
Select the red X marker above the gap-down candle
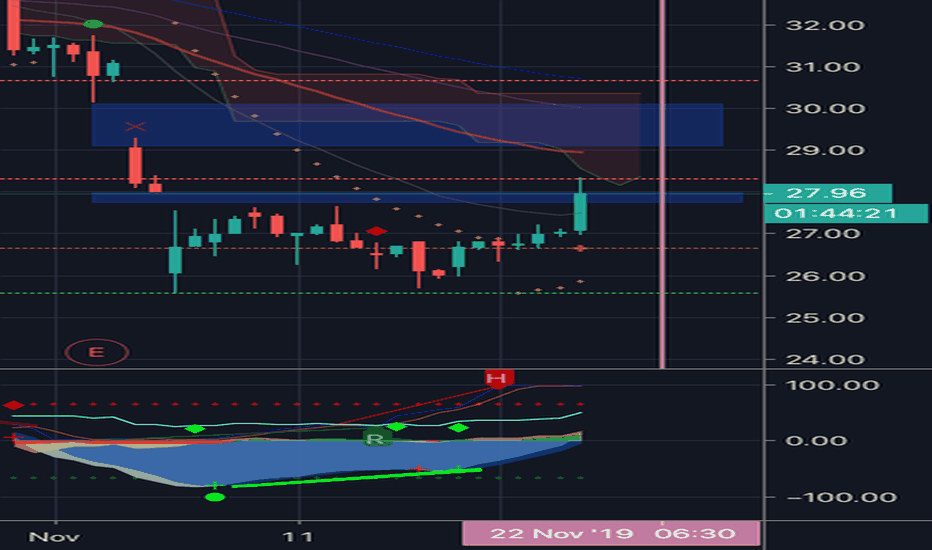(136, 126)
